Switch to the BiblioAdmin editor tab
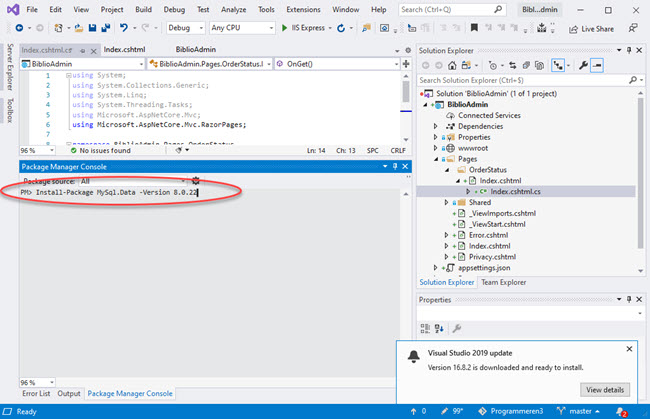This screenshot has width=650, height=419. click(x=196, y=49)
